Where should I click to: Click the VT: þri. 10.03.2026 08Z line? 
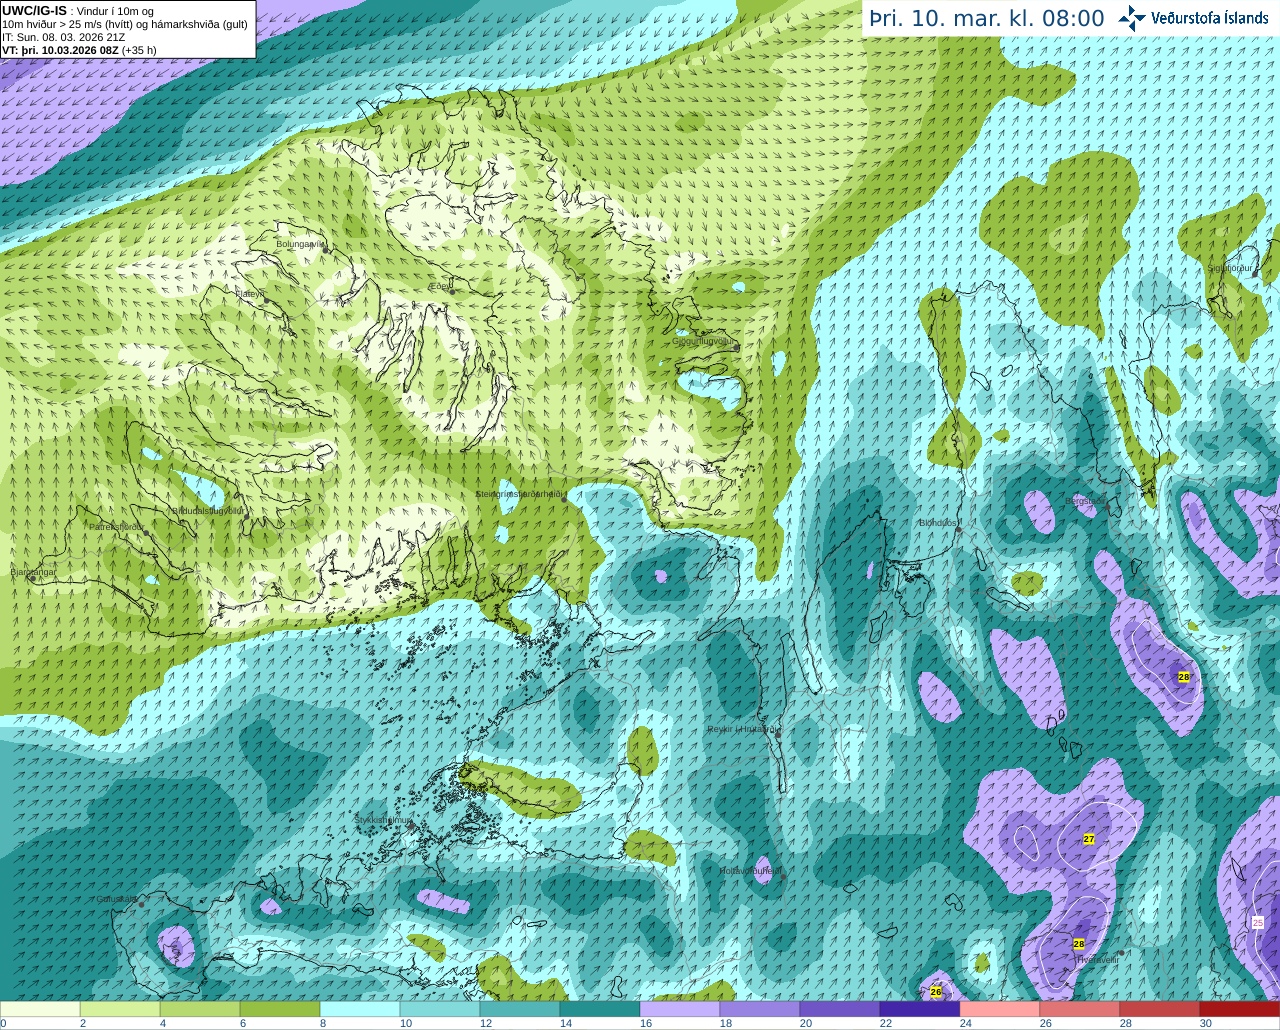(79, 50)
